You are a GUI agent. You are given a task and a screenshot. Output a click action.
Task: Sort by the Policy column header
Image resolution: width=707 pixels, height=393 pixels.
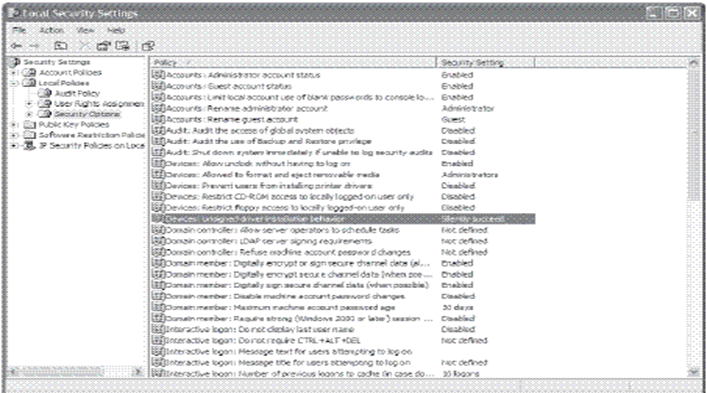click(x=293, y=62)
